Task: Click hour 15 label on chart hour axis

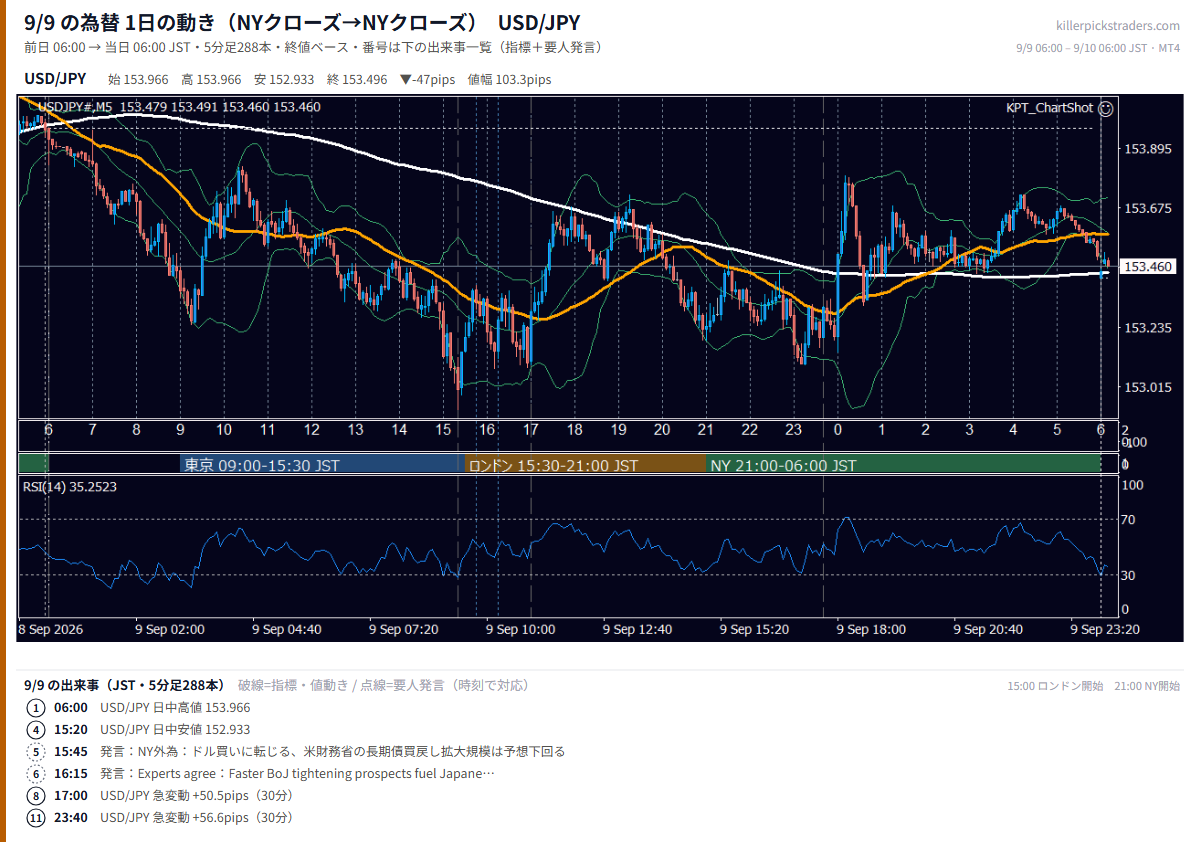Action: (x=443, y=430)
